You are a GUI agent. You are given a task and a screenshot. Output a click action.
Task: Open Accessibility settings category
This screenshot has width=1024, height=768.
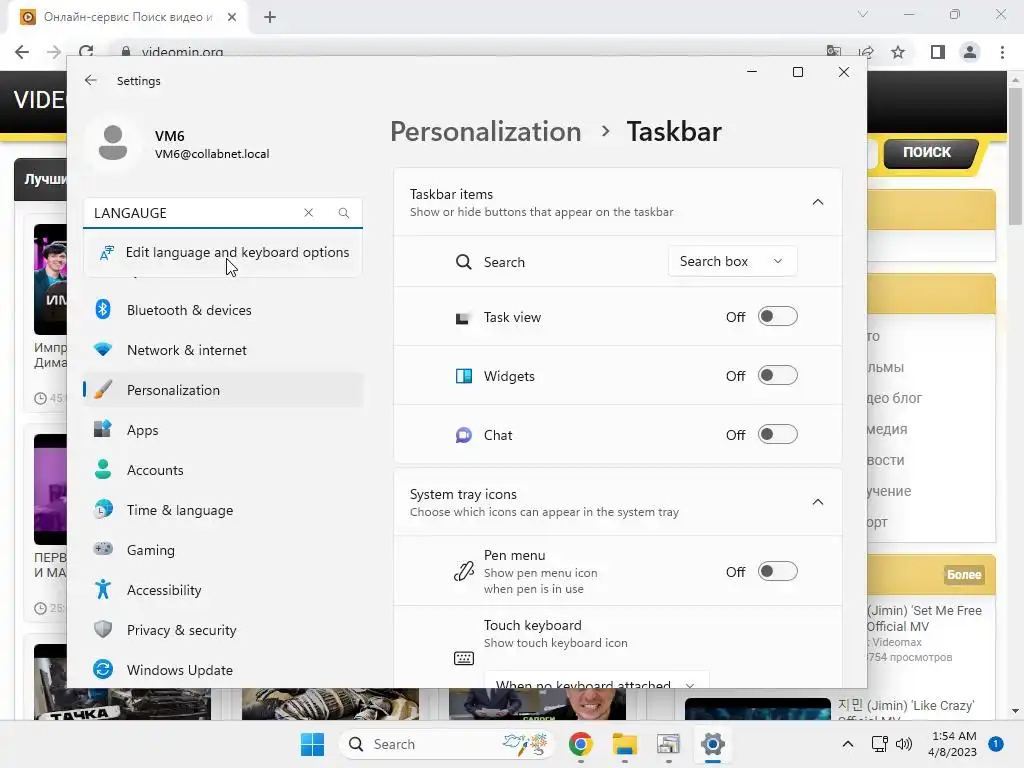coord(223,590)
